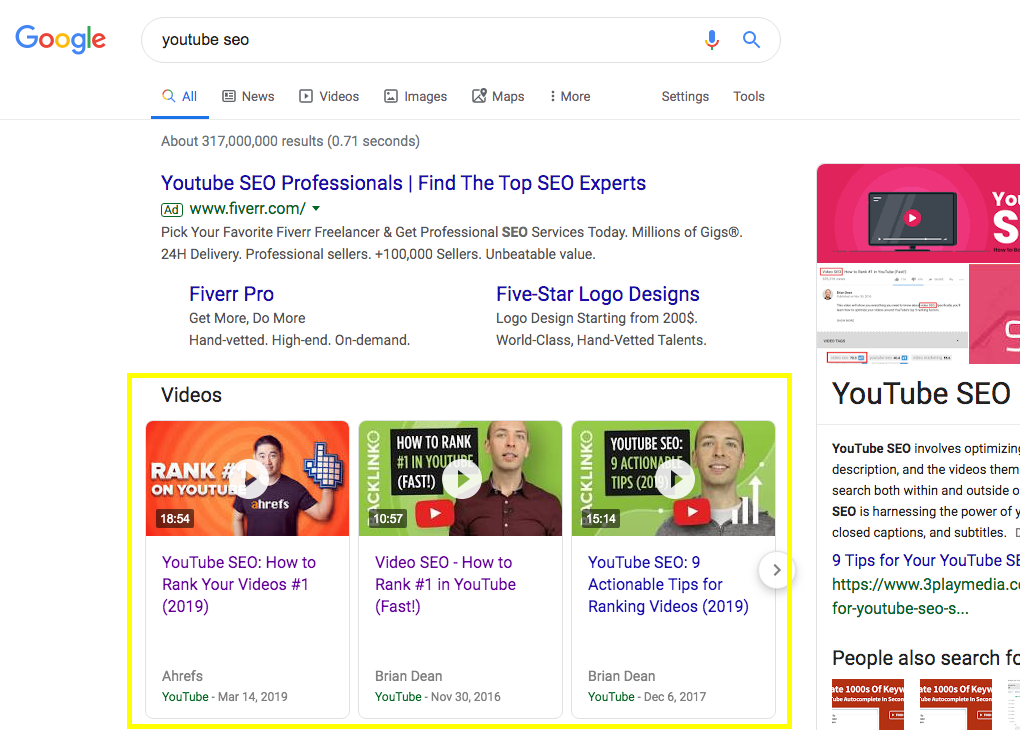
Task: Click the results count text About 317,000,000 results
Action: click(x=290, y=141)
